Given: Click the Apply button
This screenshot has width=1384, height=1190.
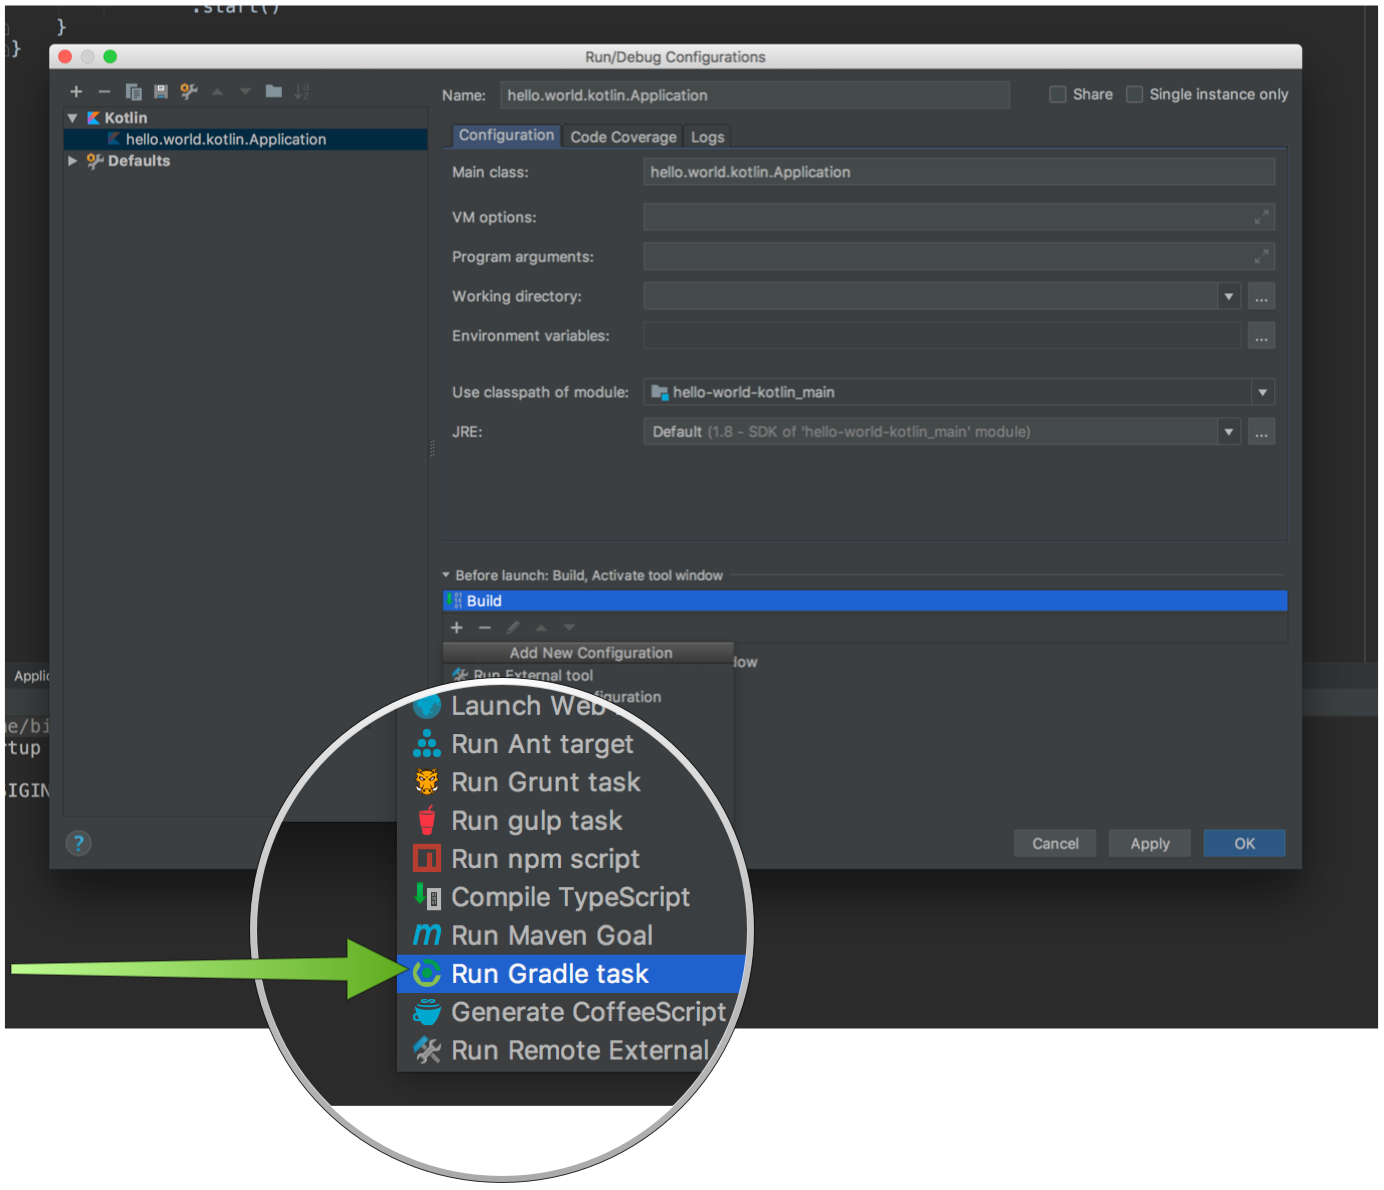Looking at the screenshot, I should click(x=1148, y=843).
